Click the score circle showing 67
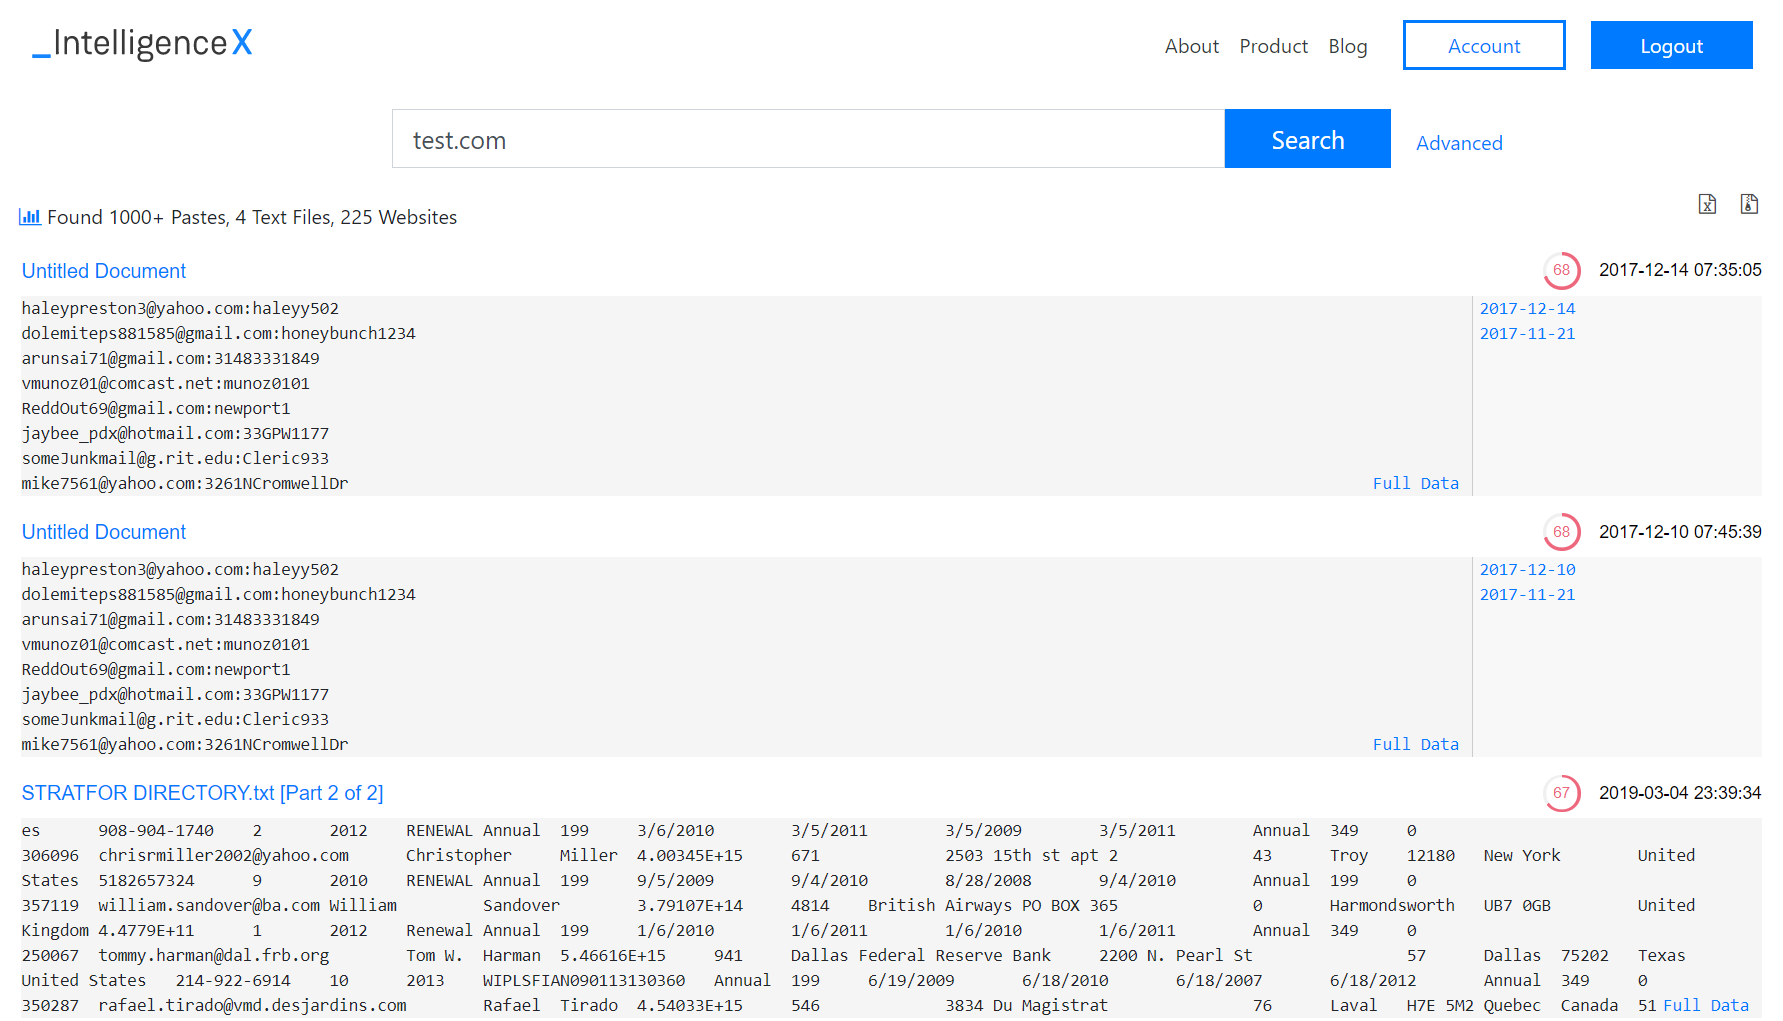The width and height of the screenshot is (1783, 1021). pyautogui.click(x=1561, y=793)
